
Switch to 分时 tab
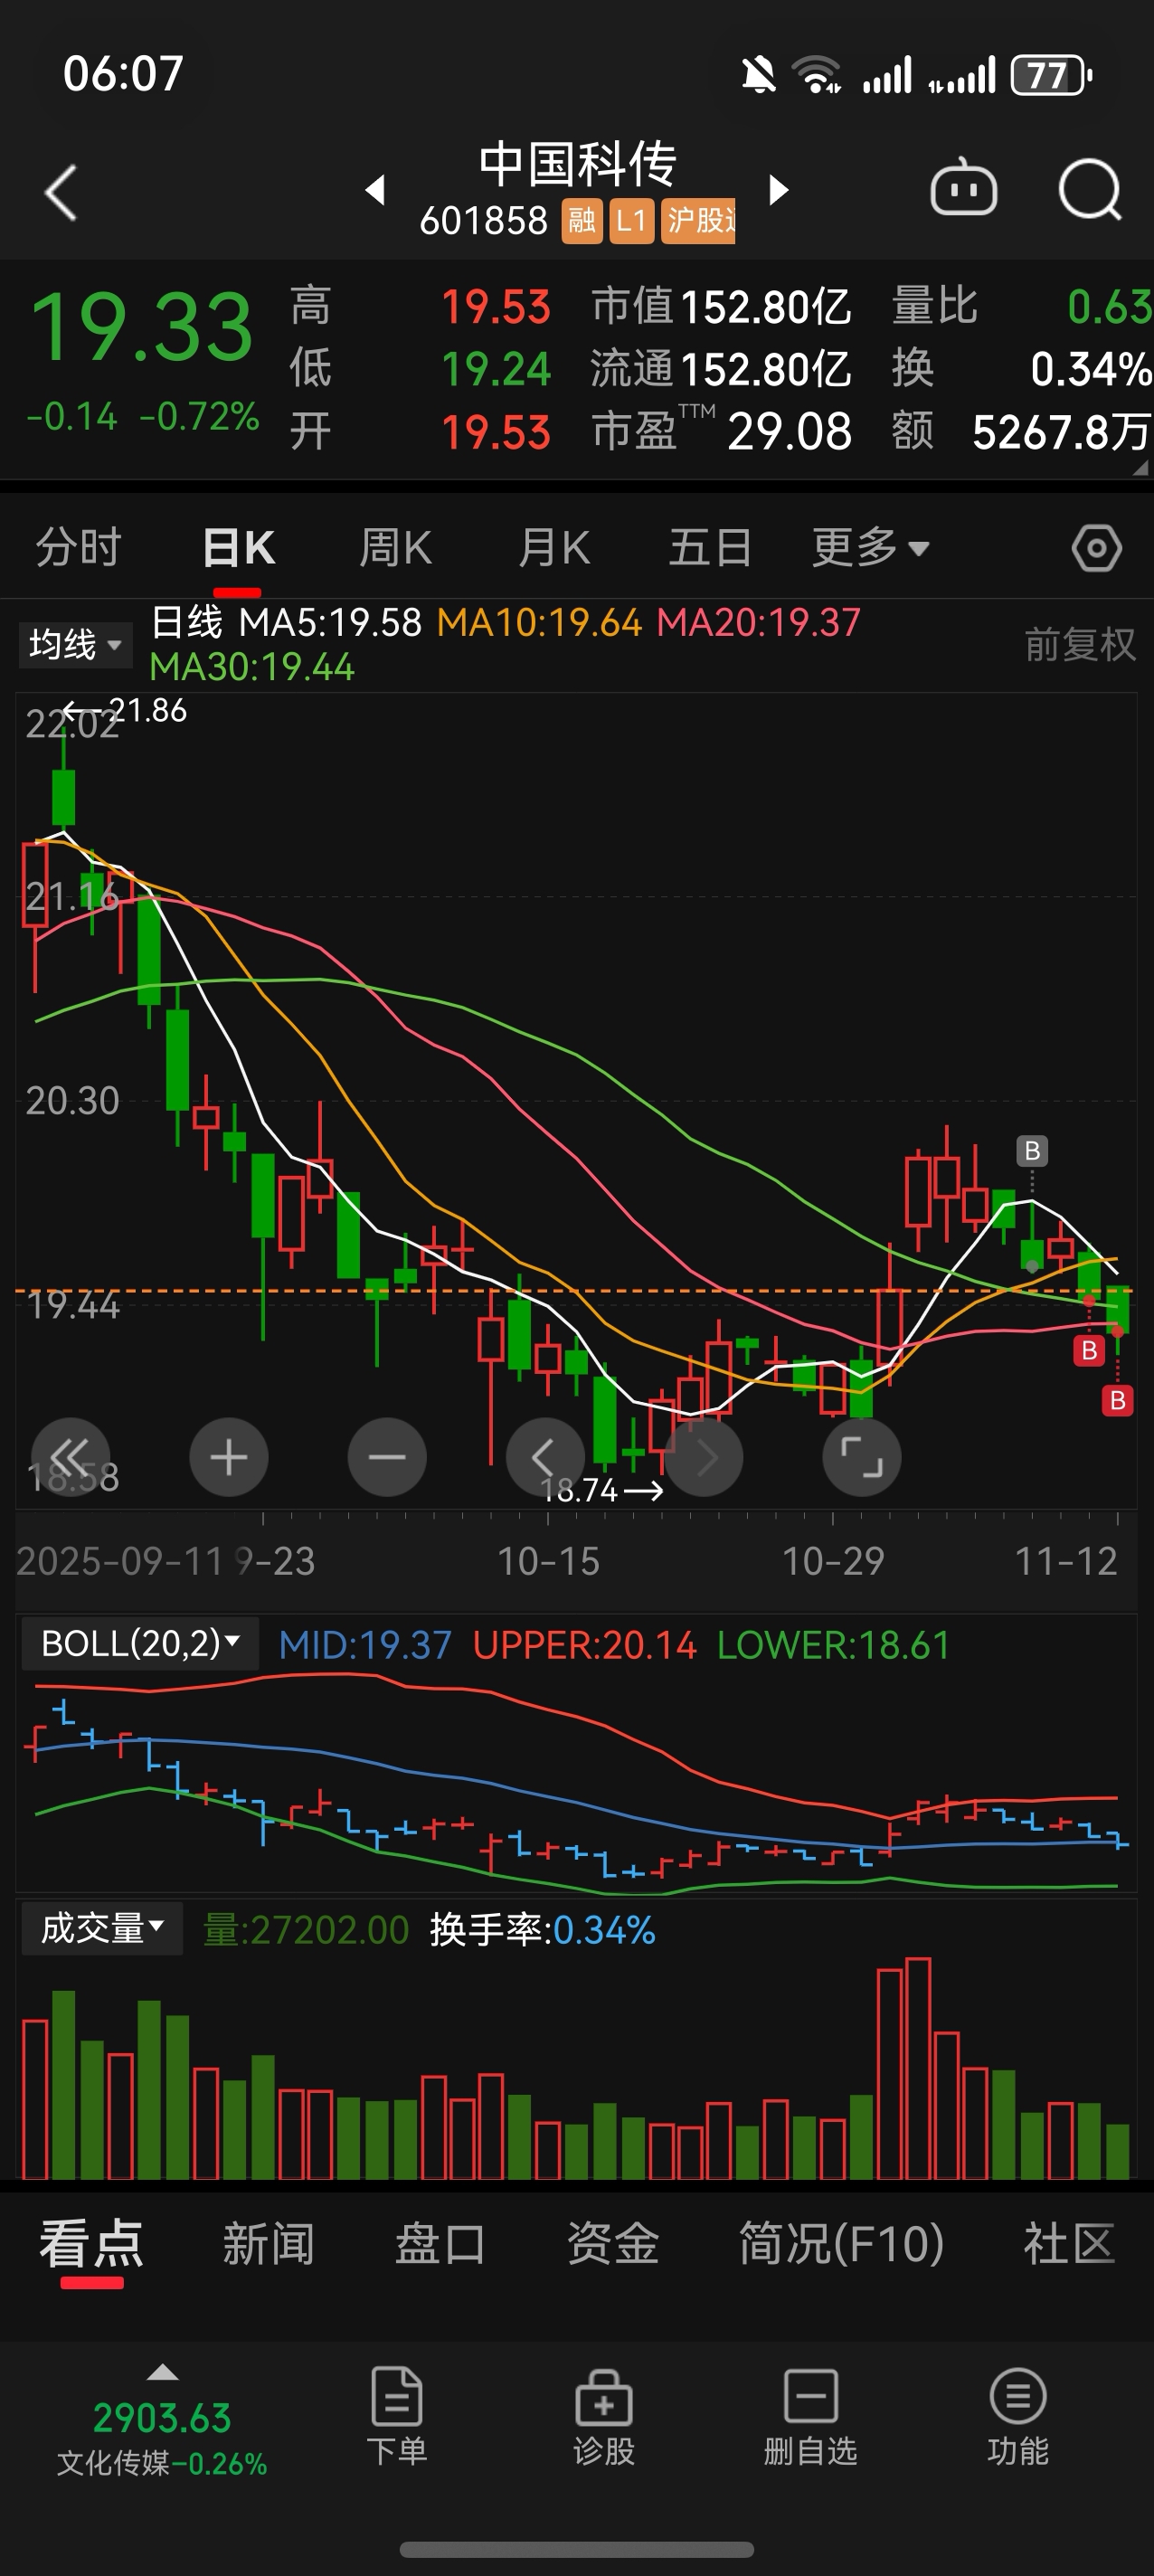tap(78, 548)
